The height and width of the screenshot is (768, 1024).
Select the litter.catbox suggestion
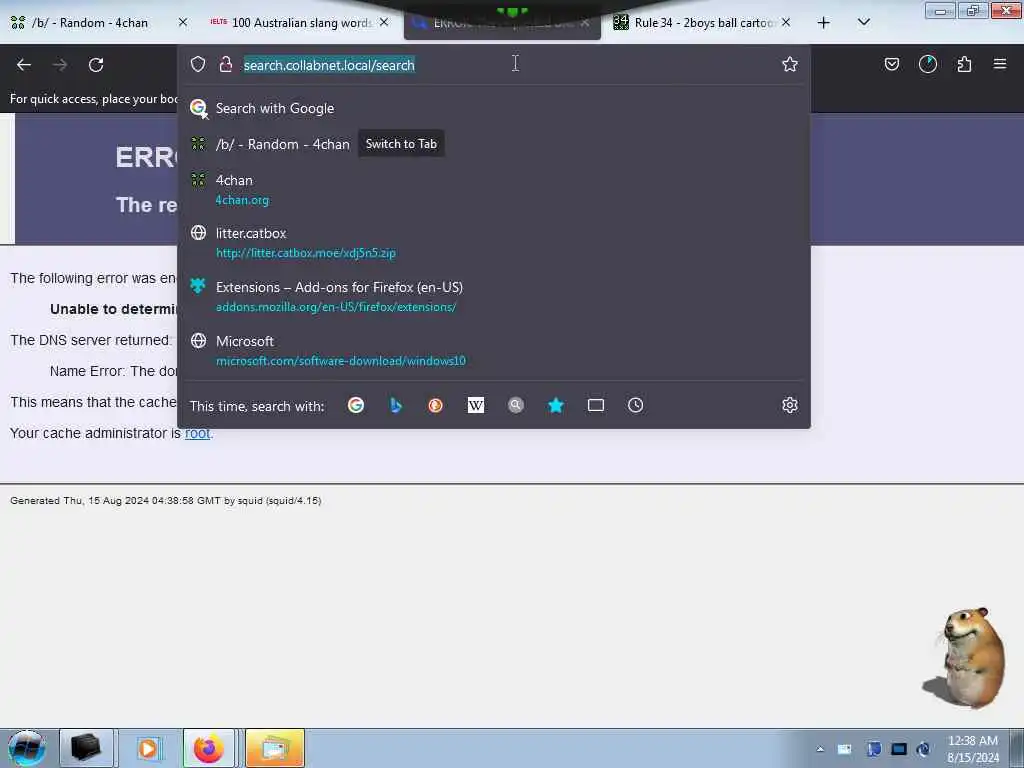click(x=494, y=243)
